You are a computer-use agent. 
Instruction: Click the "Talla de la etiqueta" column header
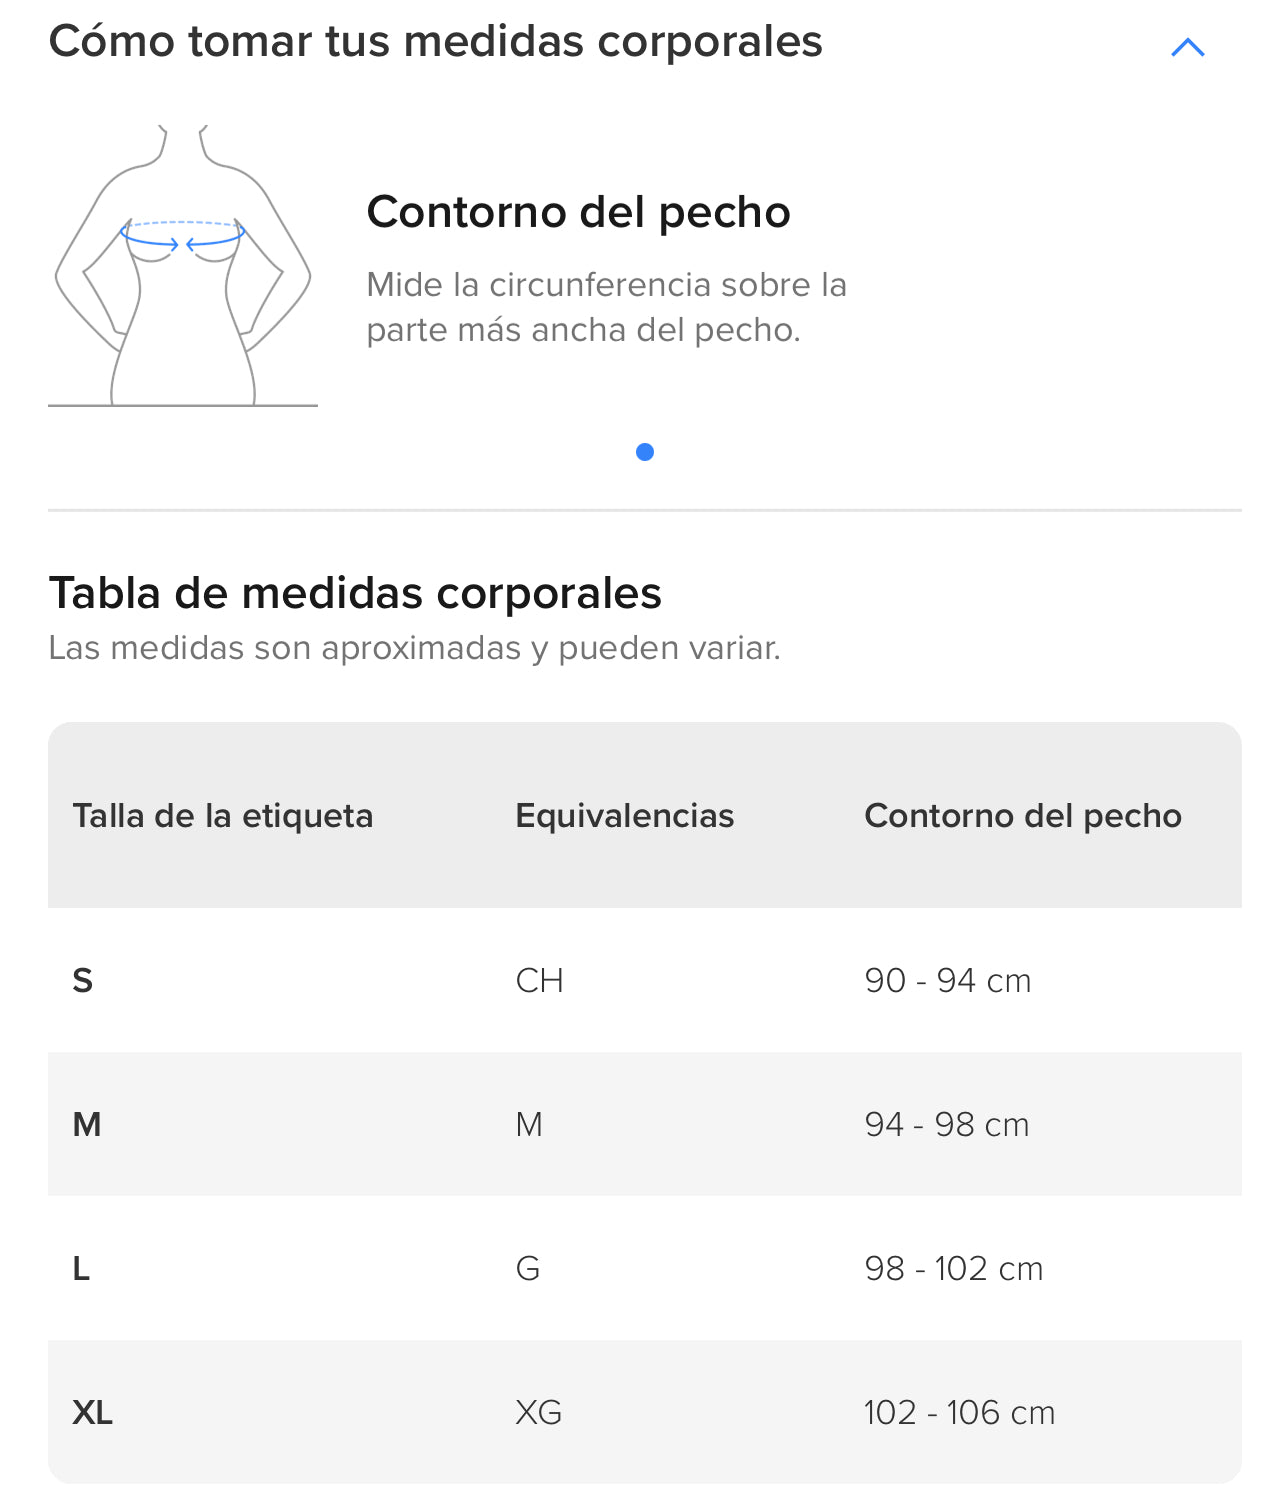click(x=222, y=816)
